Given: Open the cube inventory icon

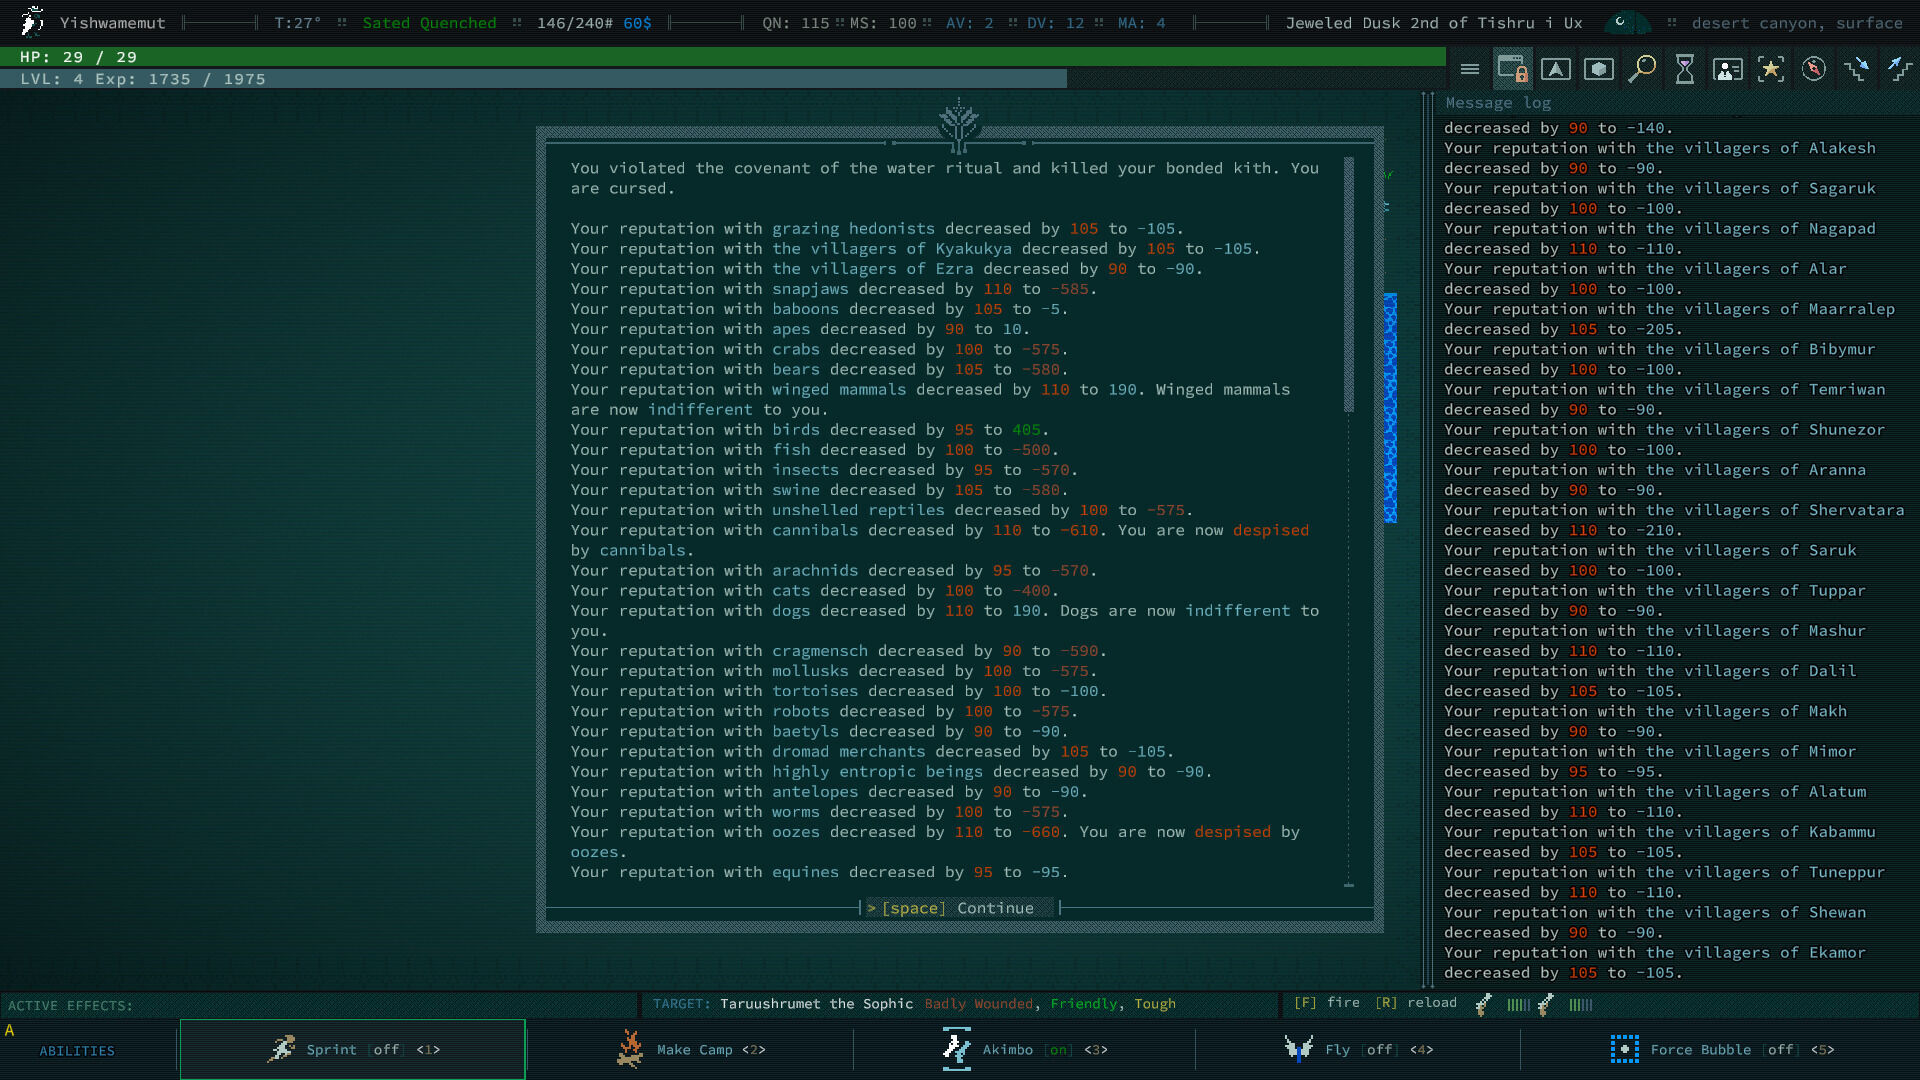Looking at the screenshot, I should pos(1599,69).
